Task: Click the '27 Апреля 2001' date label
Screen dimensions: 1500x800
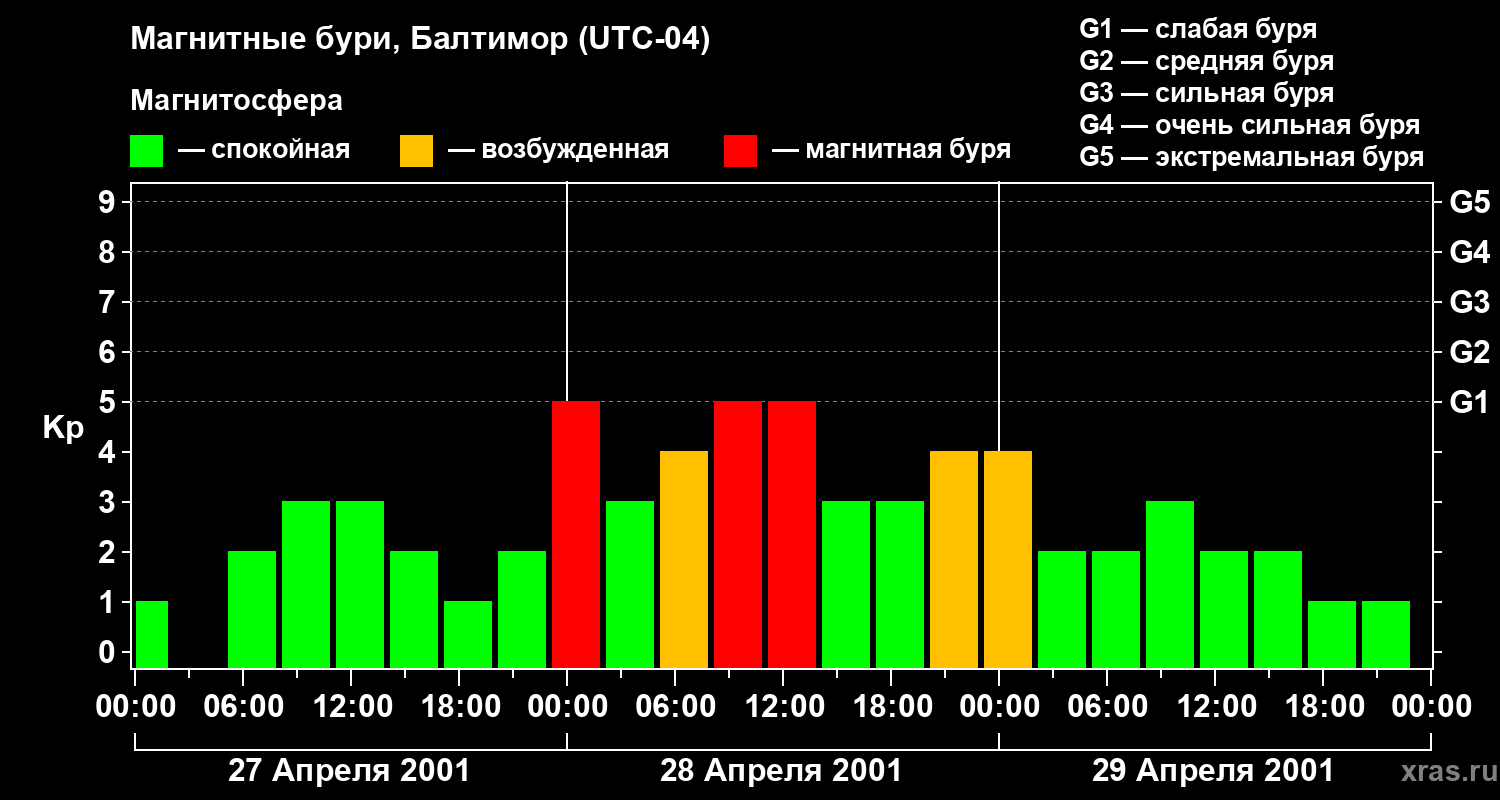Action: [349, 771]
